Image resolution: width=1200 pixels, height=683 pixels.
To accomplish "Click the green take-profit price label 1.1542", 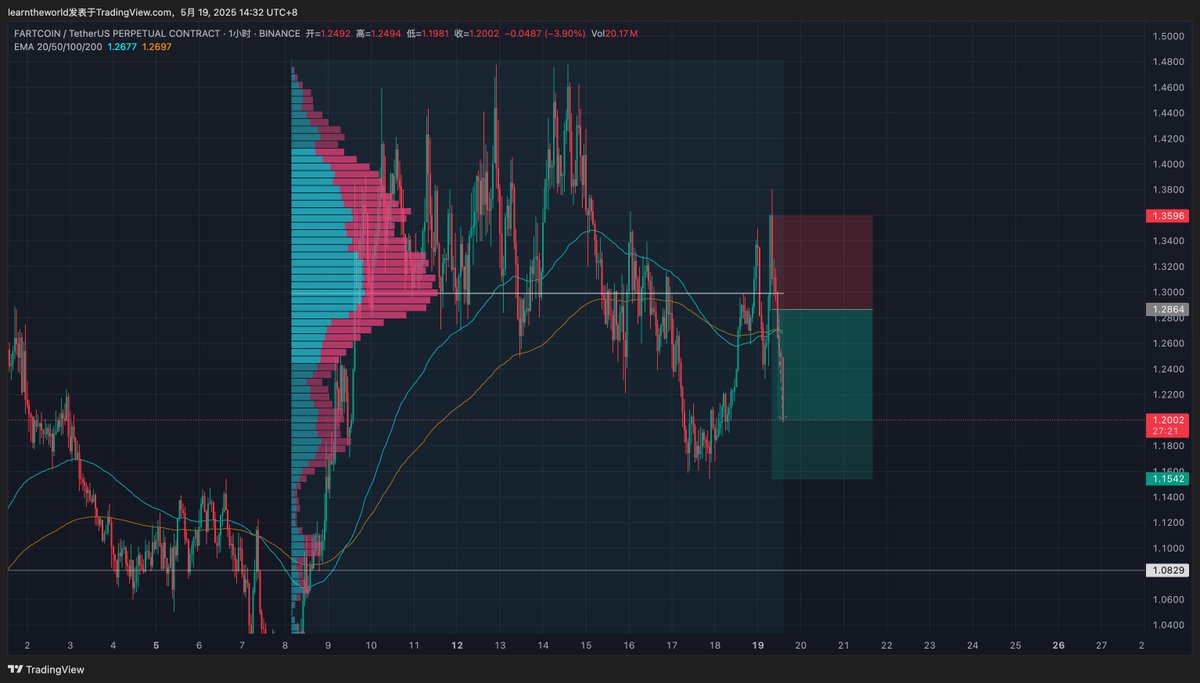I will coord(1167,480).
